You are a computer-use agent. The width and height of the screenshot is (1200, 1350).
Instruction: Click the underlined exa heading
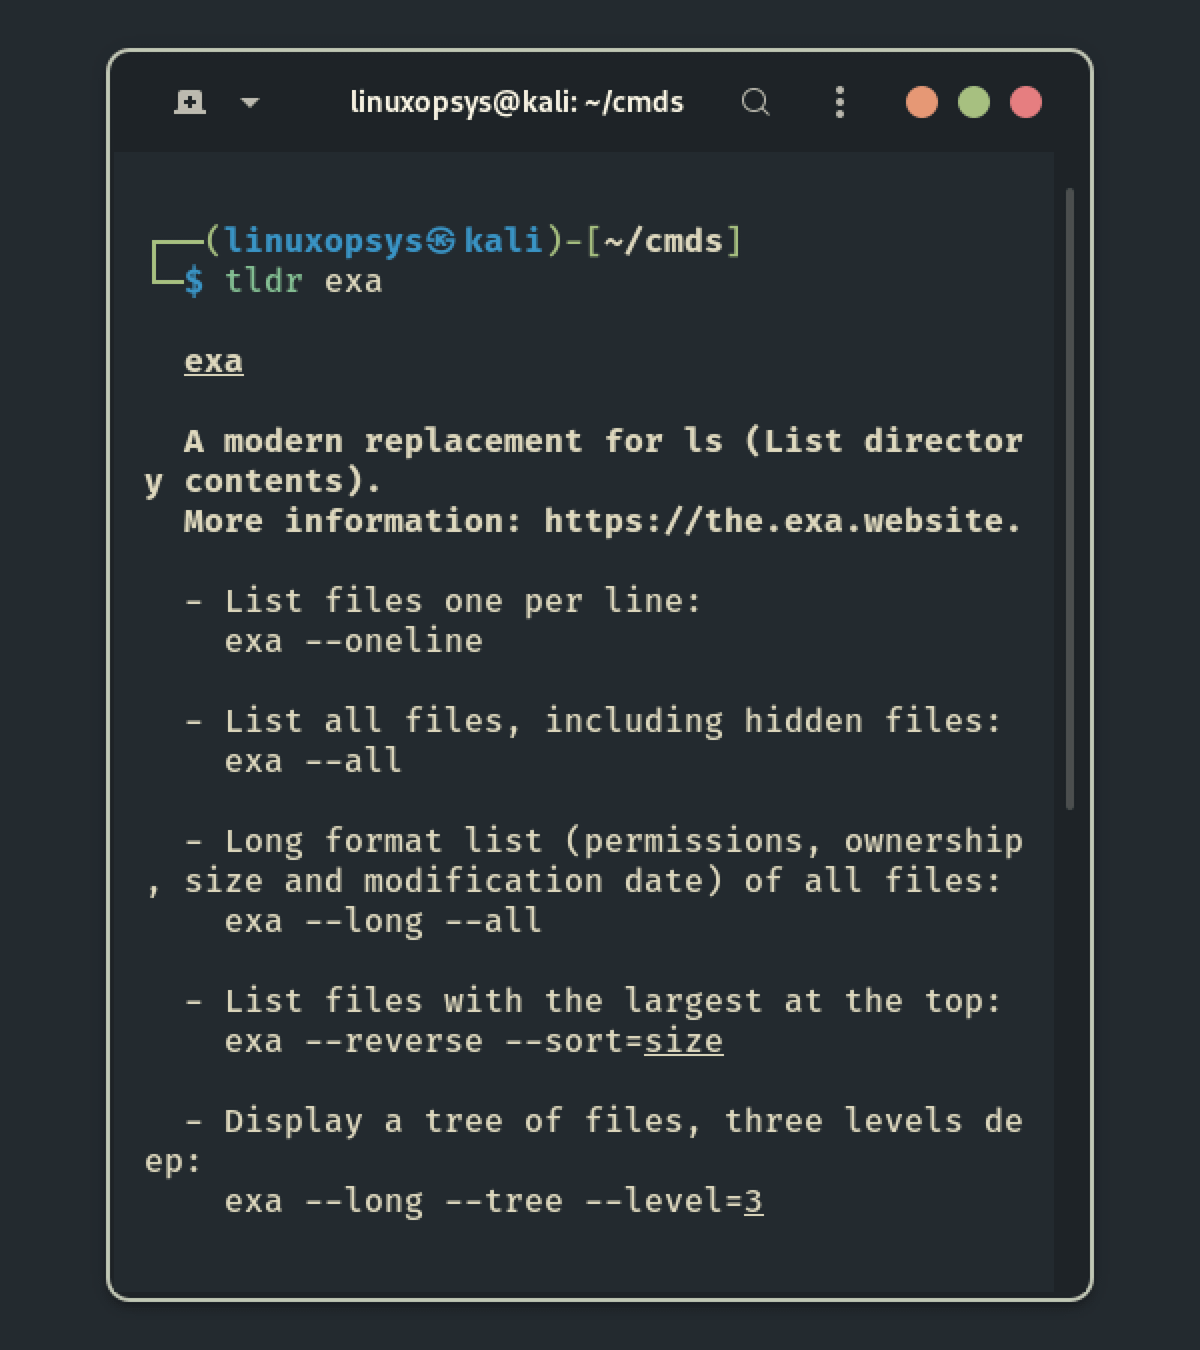[213, 361]
